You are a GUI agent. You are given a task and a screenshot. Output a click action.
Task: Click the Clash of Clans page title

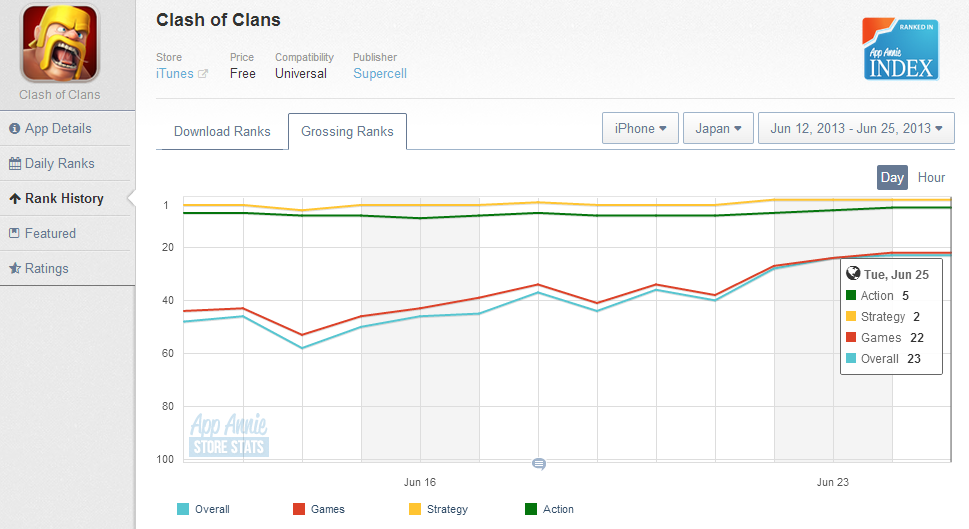coord(218,20)
